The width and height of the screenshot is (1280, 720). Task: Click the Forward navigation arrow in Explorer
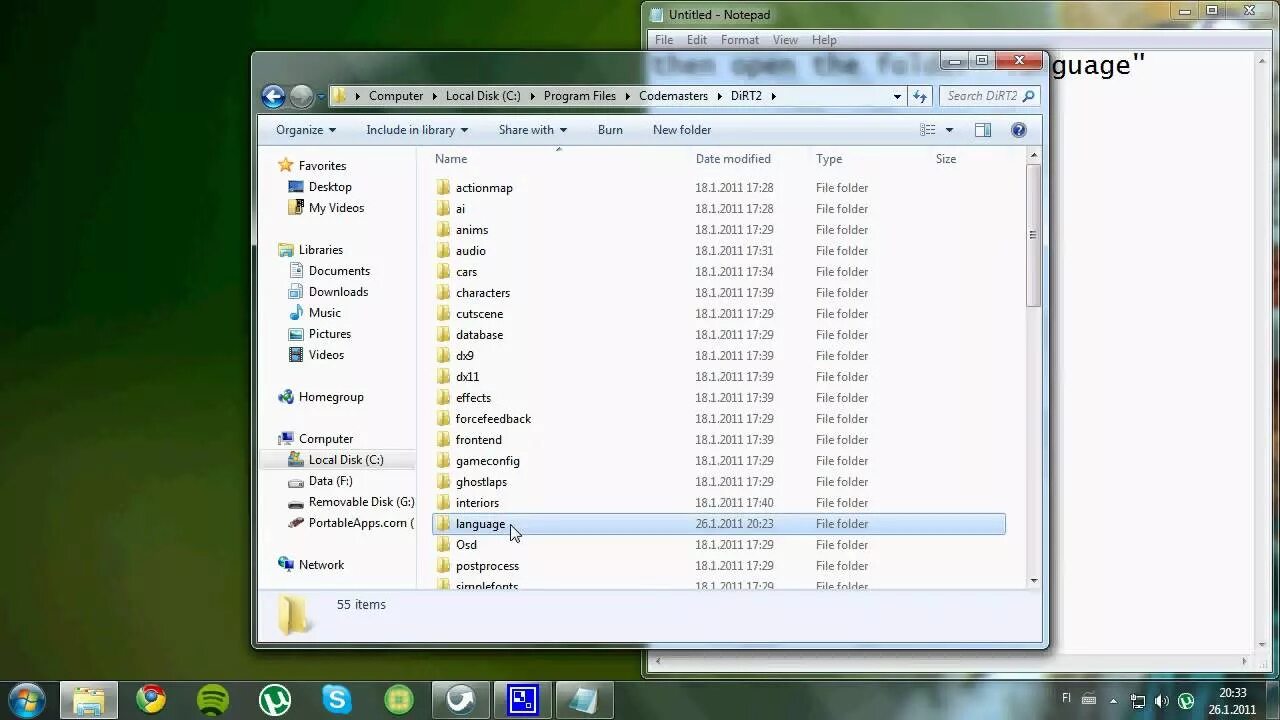tap(301, 96)
